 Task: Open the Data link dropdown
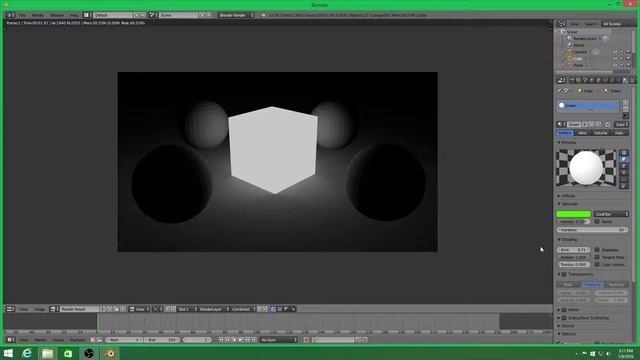(622, 124)
